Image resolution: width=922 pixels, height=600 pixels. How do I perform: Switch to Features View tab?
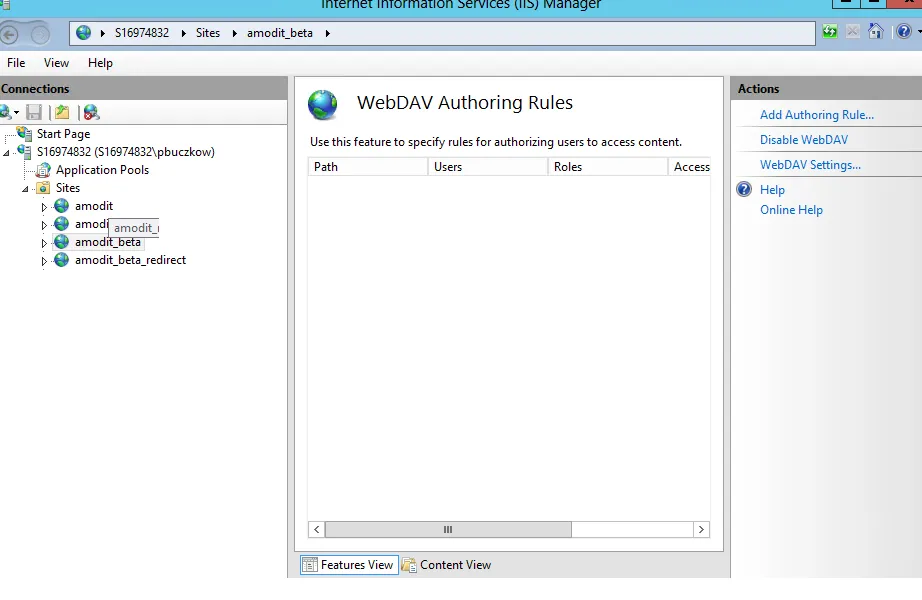coord(349,565)
